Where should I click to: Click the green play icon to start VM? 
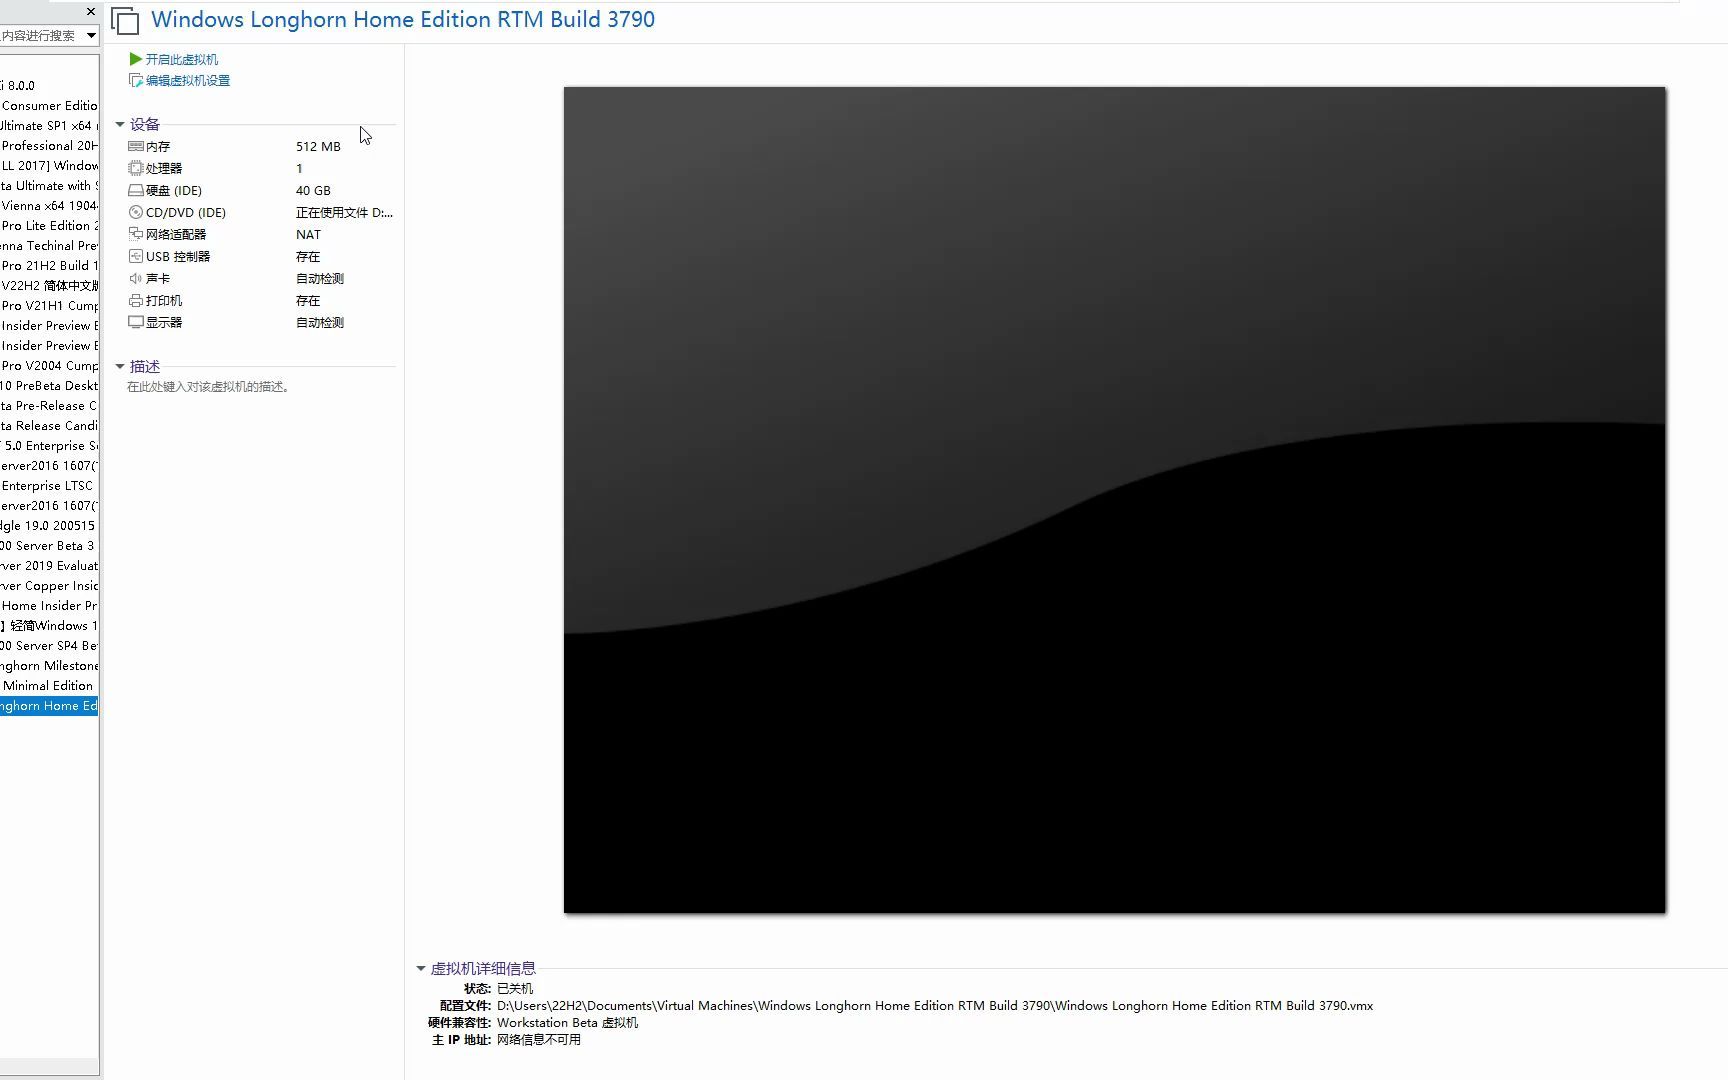[x=135, y=59]
